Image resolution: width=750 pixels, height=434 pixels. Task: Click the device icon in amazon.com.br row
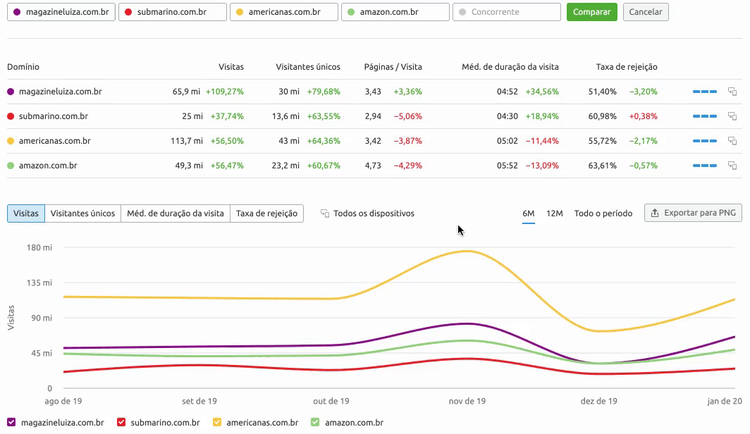732,165
